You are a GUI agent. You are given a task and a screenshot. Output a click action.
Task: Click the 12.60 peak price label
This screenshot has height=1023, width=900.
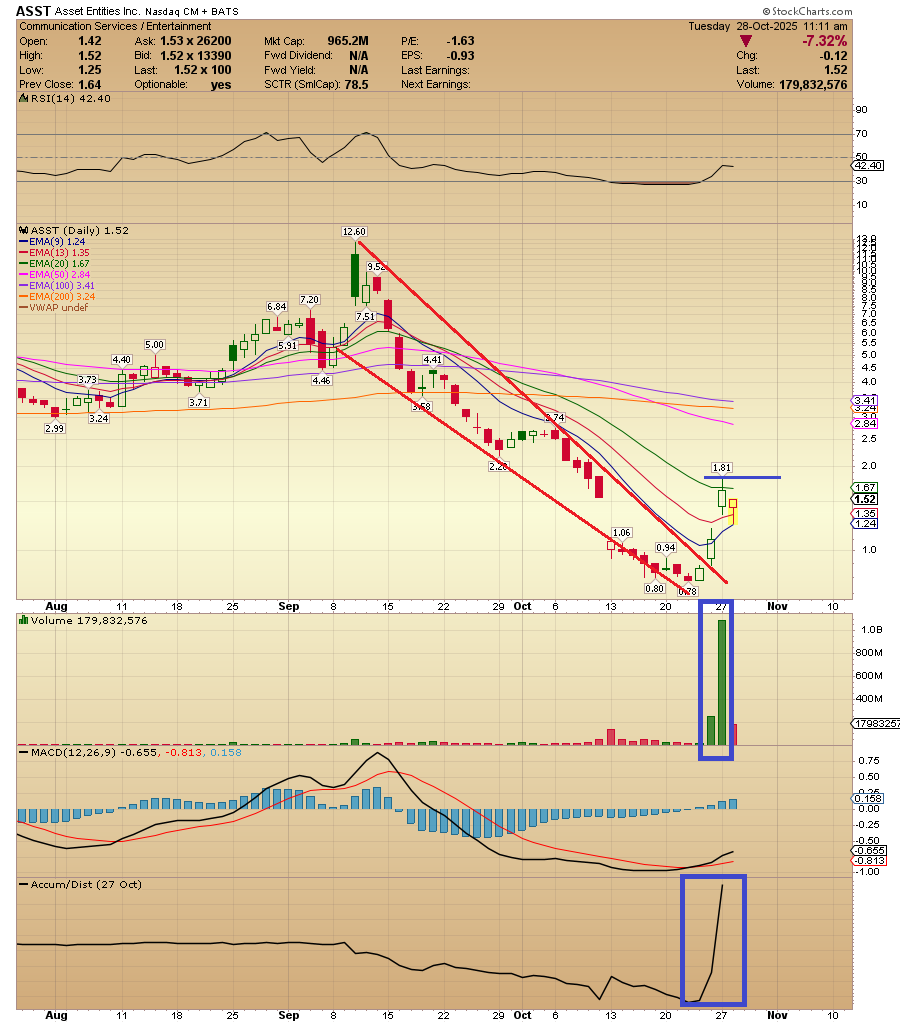(354, 232)
